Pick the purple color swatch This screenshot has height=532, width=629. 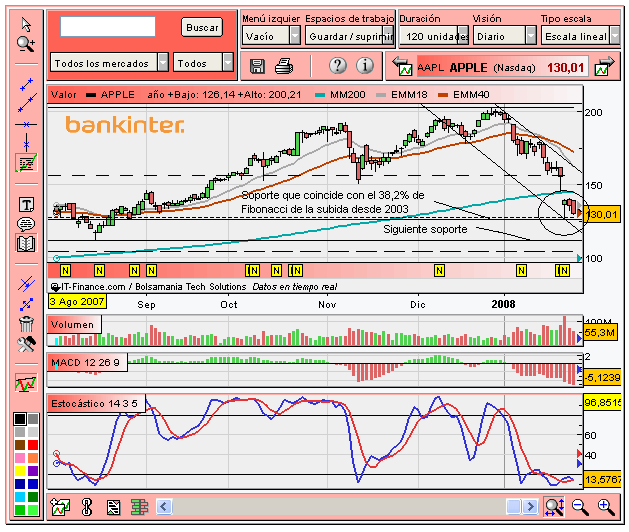pos(33,471)
